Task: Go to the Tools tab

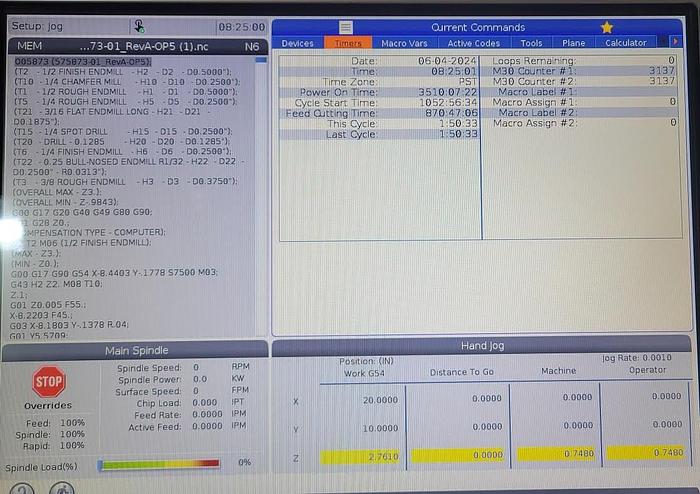Action: 531,43
